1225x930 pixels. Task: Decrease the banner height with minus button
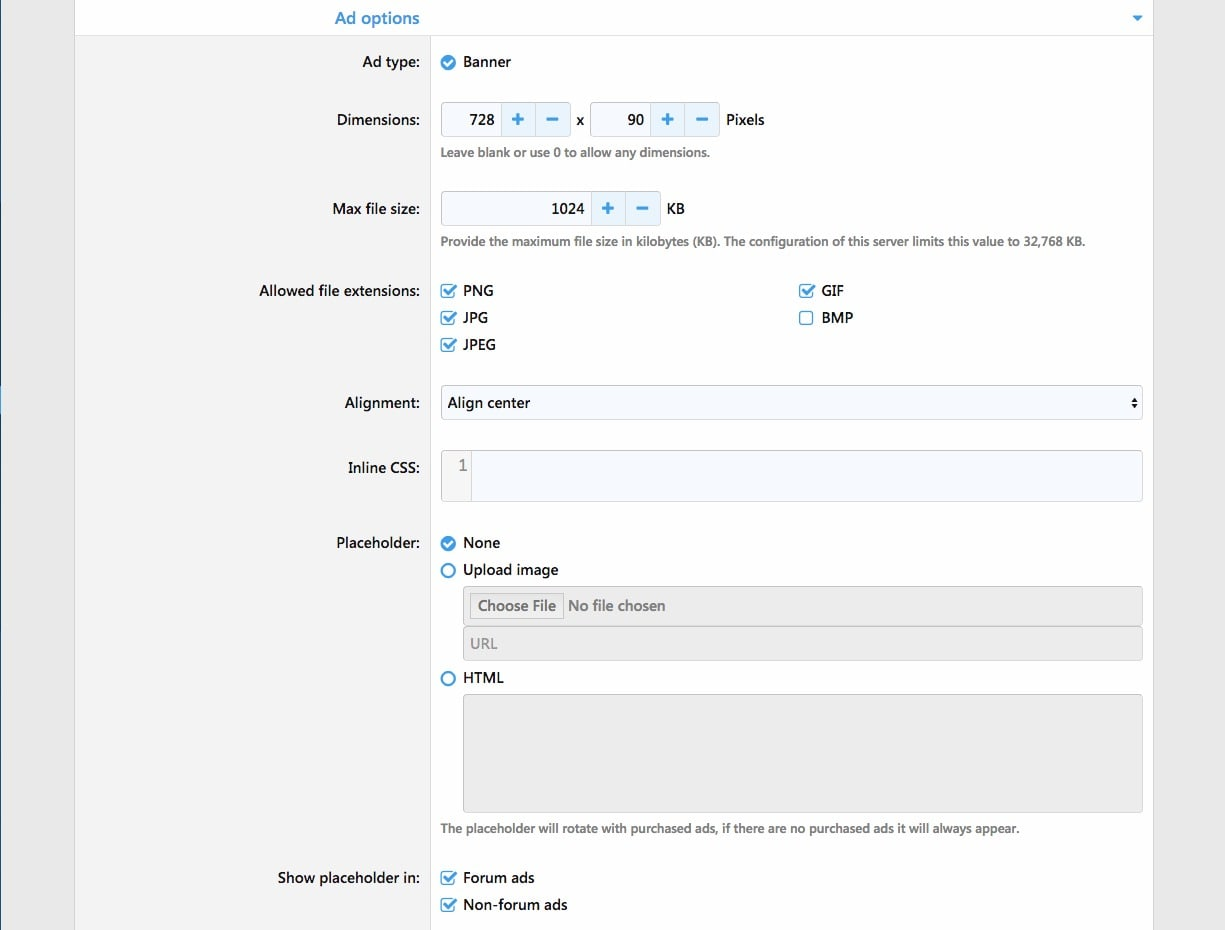pos(703,120)
